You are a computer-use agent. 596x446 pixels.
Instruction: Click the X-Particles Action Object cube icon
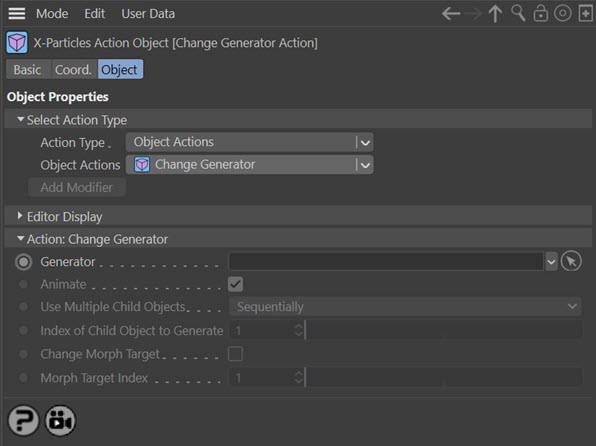[x=17, y=43]
